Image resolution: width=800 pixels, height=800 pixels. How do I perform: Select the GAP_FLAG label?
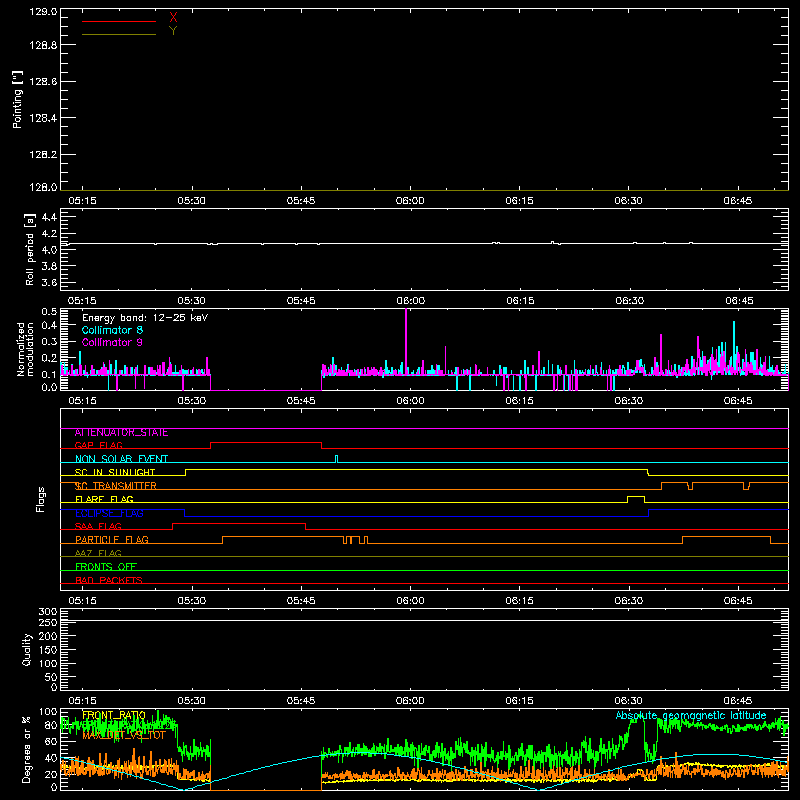(98, 445)
